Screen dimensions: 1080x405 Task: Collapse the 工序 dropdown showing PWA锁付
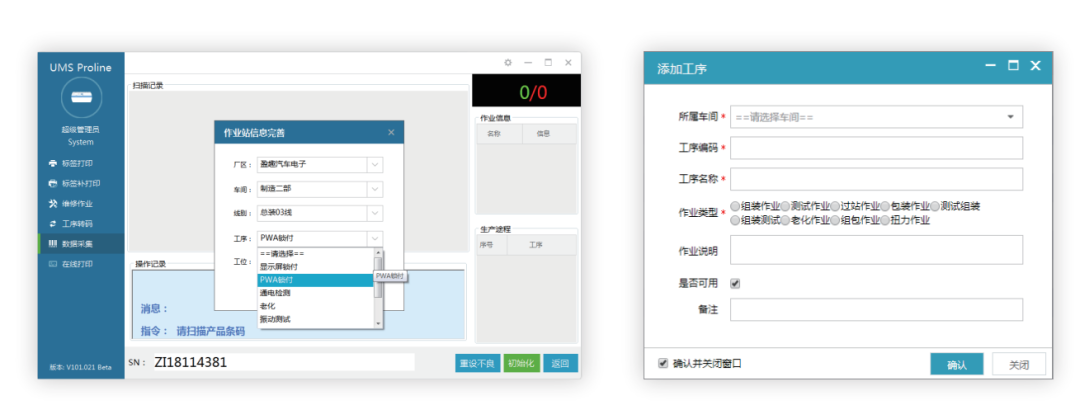[375, 238]
